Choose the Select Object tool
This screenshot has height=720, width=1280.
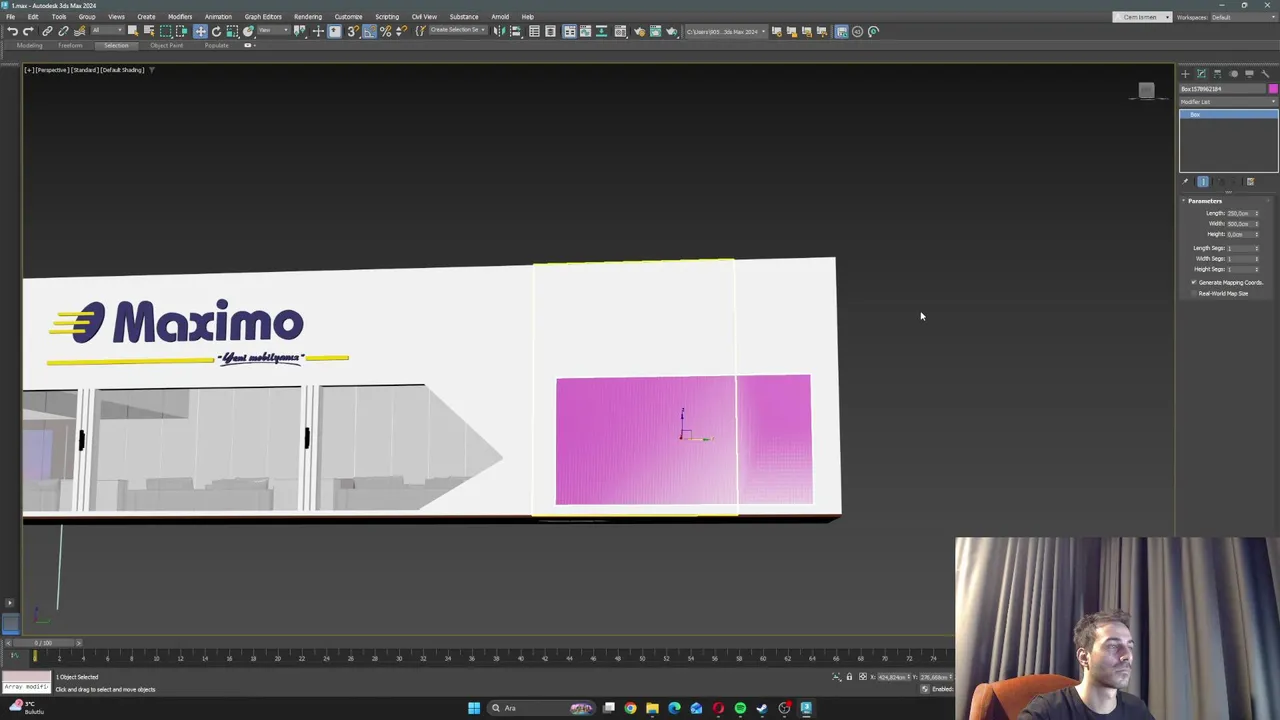[x=132, y=31]
